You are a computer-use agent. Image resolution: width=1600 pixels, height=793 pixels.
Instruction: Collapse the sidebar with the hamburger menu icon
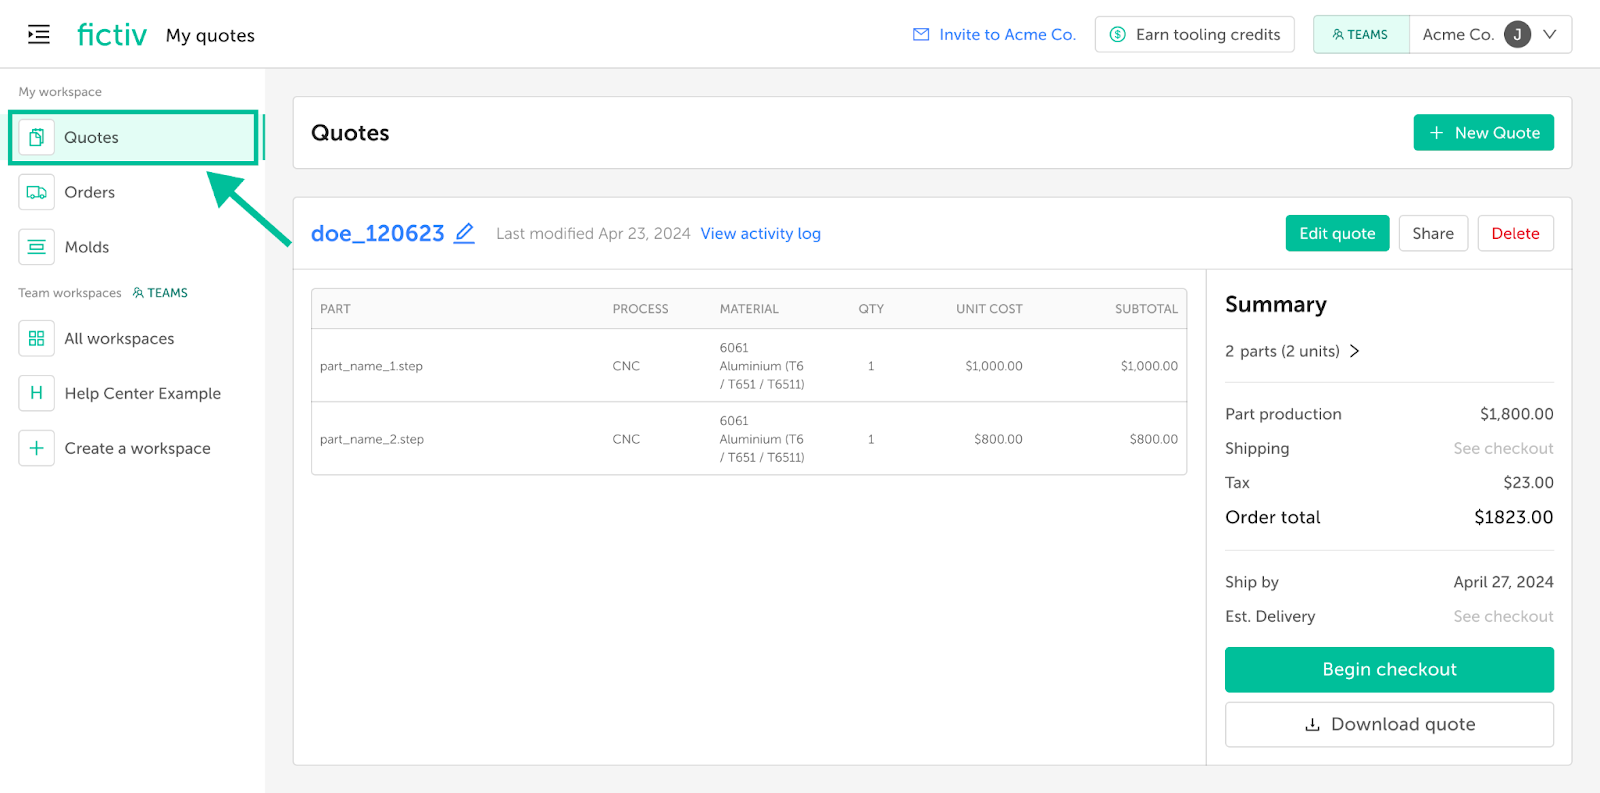pos(38,35)
